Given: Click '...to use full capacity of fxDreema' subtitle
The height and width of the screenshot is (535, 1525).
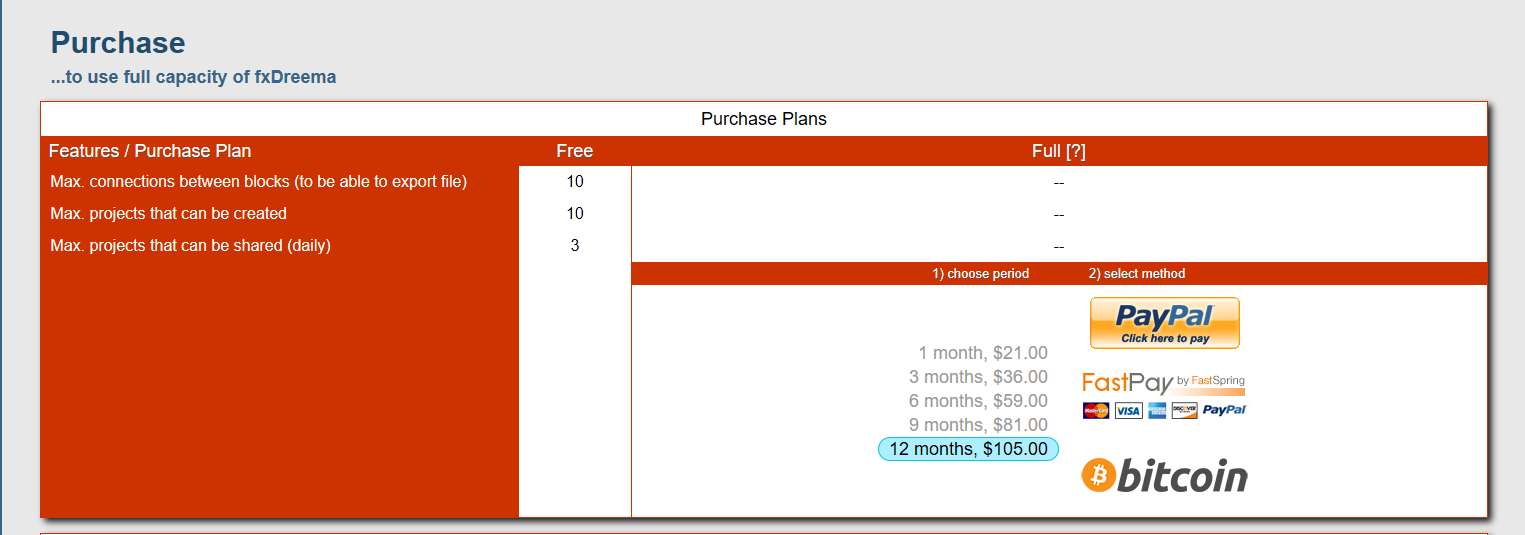Looking at the screenshot, I should tap(193, 77).
